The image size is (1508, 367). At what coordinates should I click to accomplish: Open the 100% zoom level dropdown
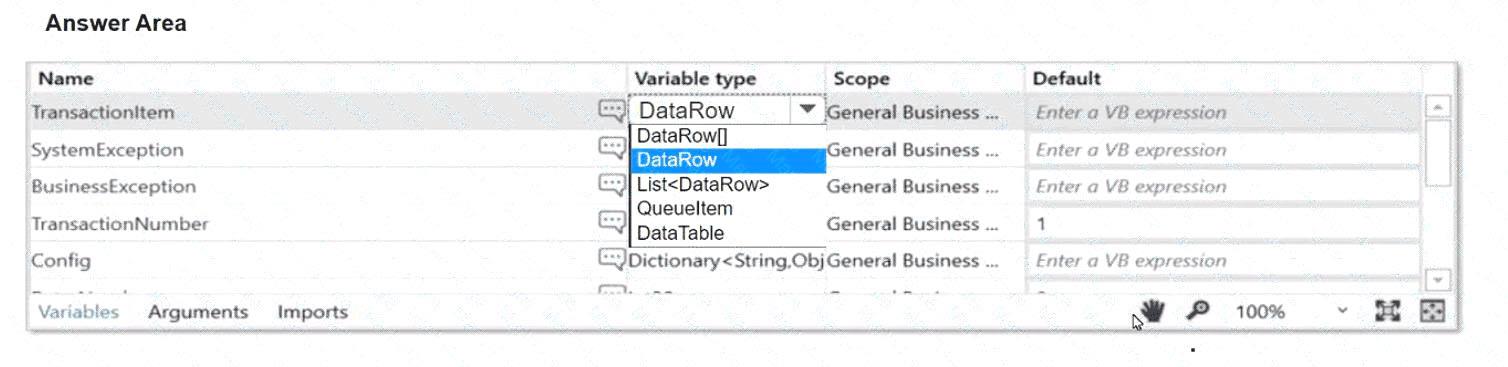(x=1291, y=312)
